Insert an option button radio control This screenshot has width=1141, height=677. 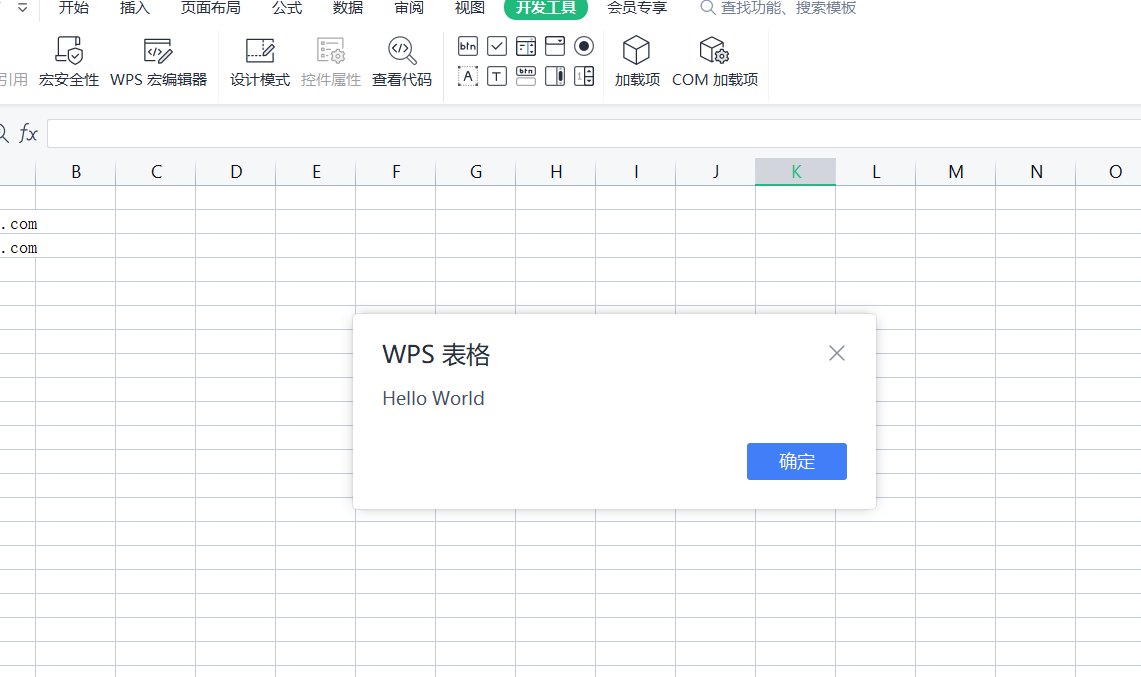pos(584,45)
